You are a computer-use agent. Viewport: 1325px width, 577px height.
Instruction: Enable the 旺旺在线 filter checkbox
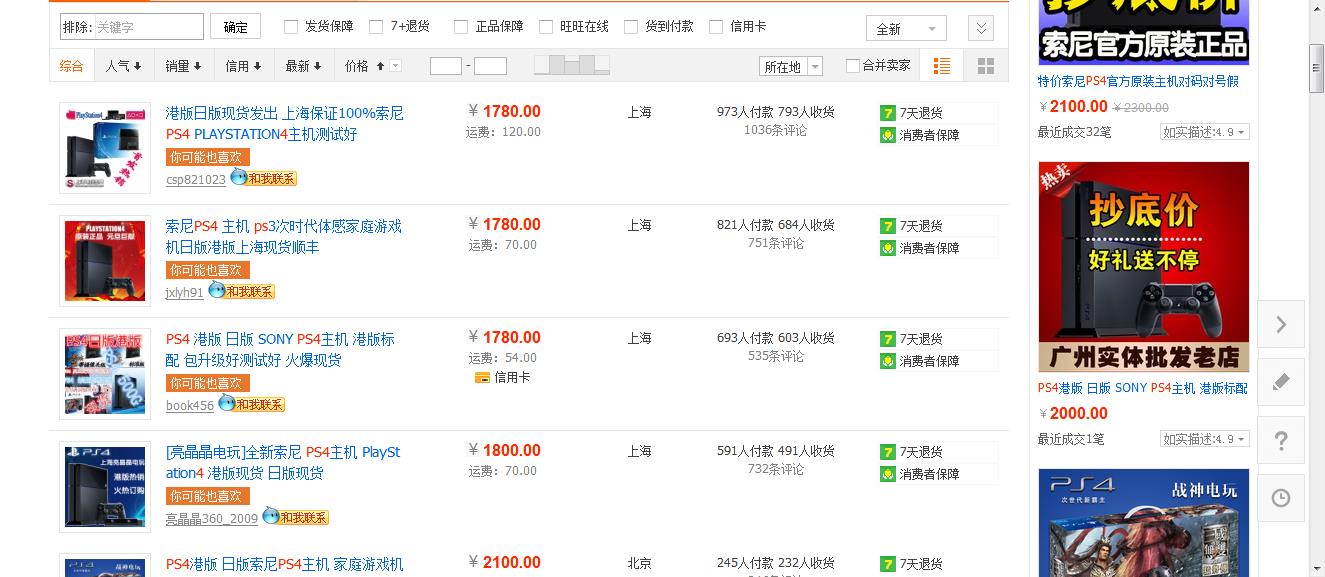546,27
